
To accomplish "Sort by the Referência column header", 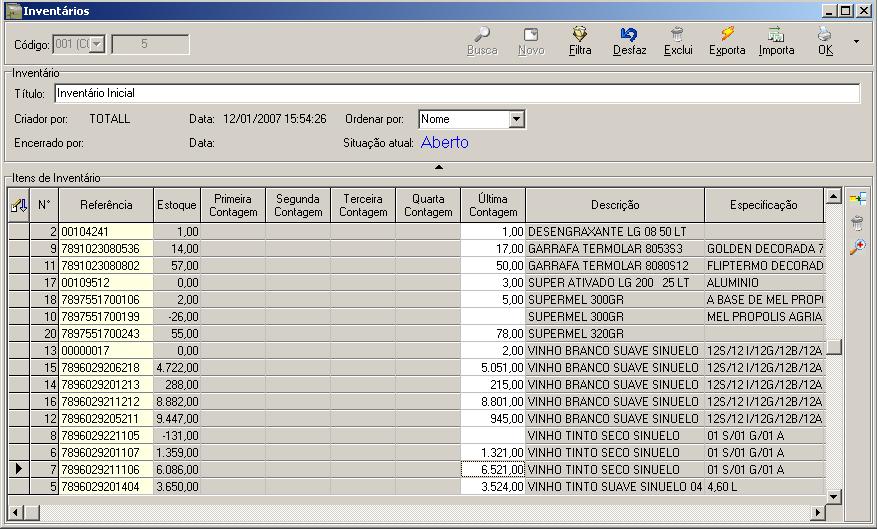I will (106, 205).
